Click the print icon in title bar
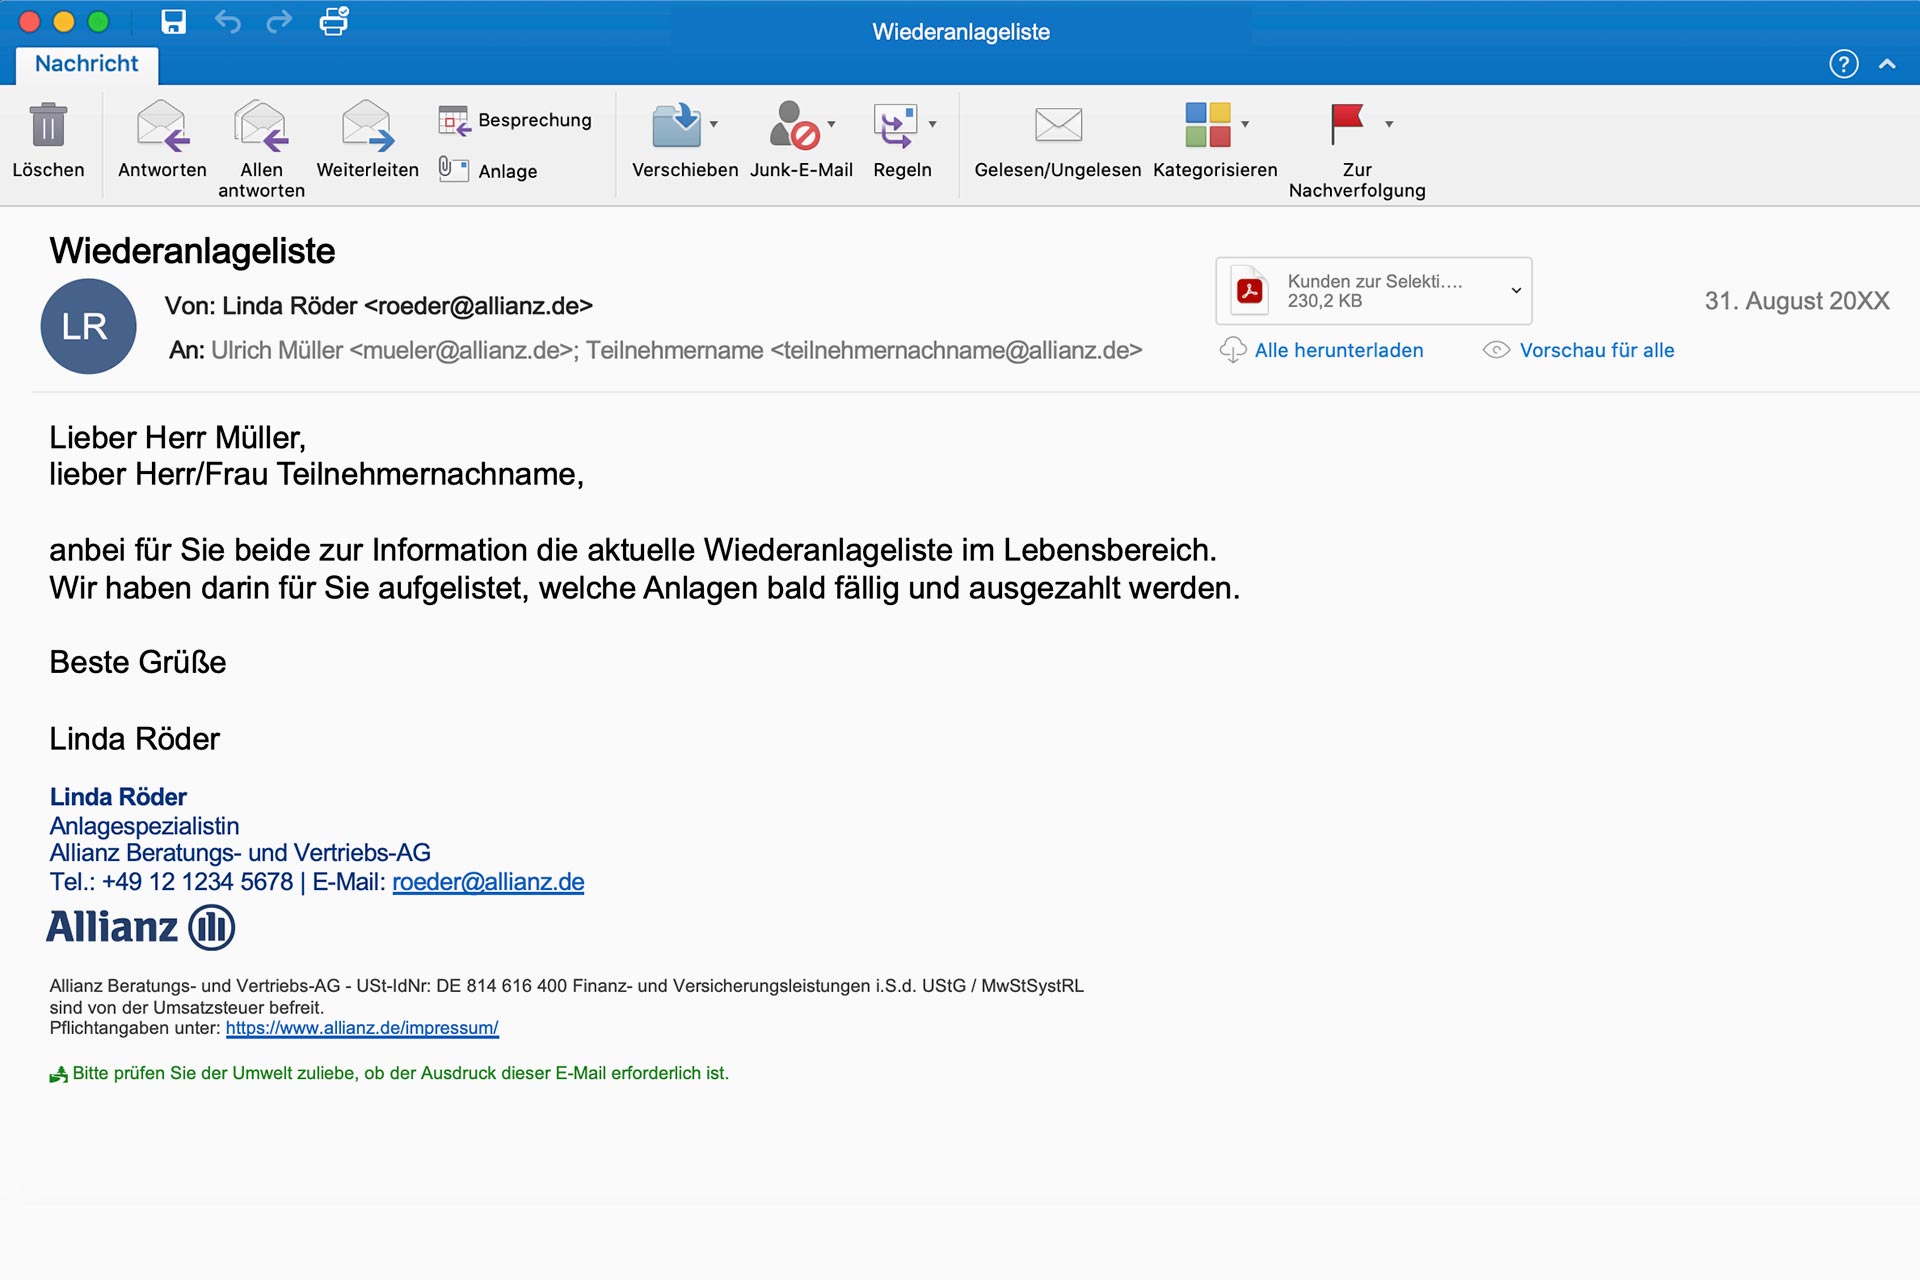 pos(333,22)
